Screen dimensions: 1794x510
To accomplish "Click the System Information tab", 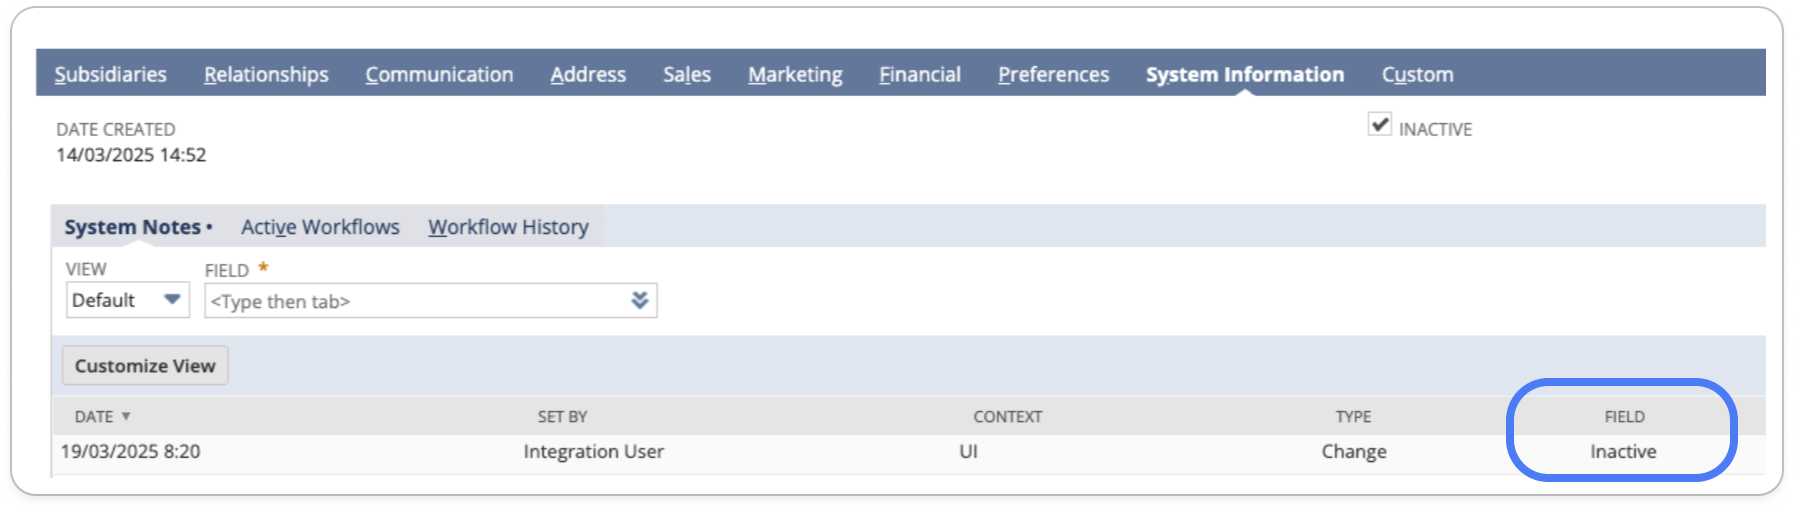I will pos(1245,74).
